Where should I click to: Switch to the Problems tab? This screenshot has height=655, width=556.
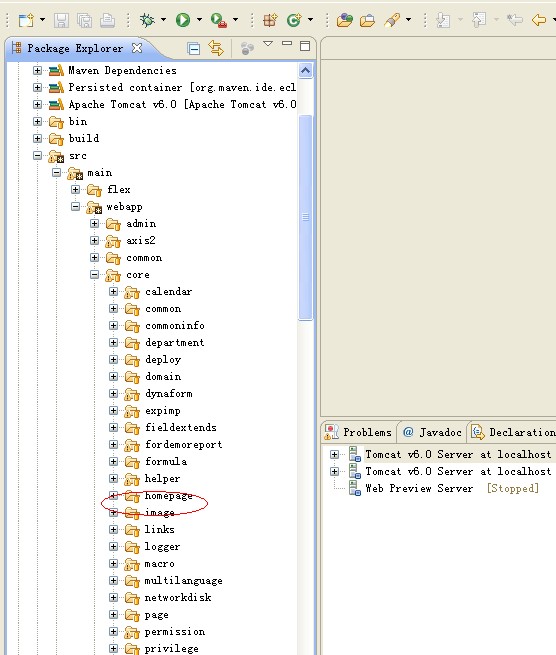(359, 432)
